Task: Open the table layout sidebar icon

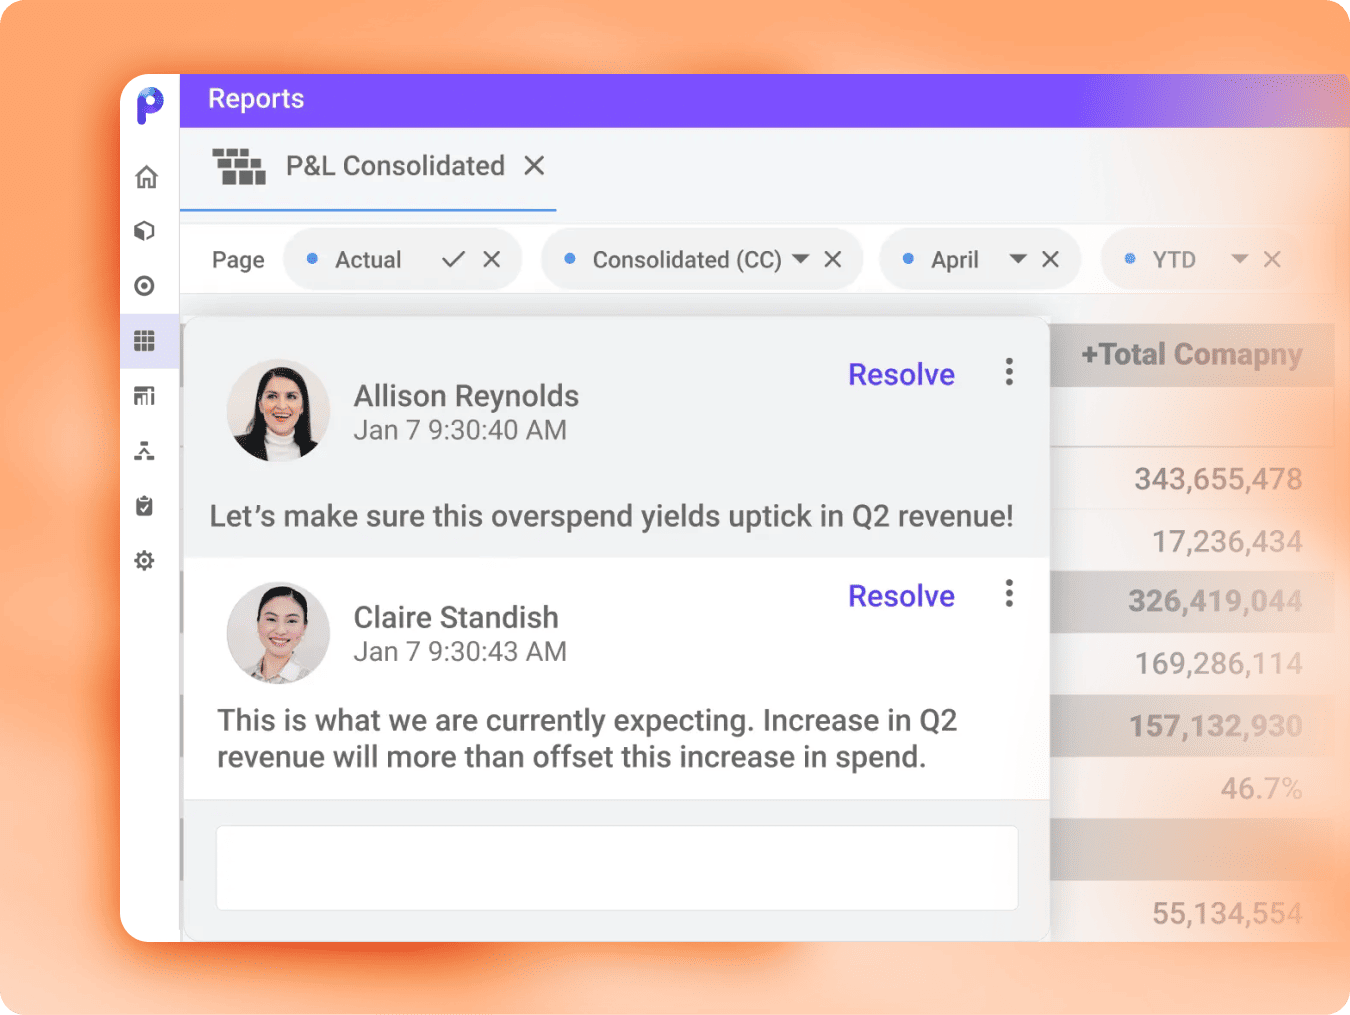Action: pos(145,396)
